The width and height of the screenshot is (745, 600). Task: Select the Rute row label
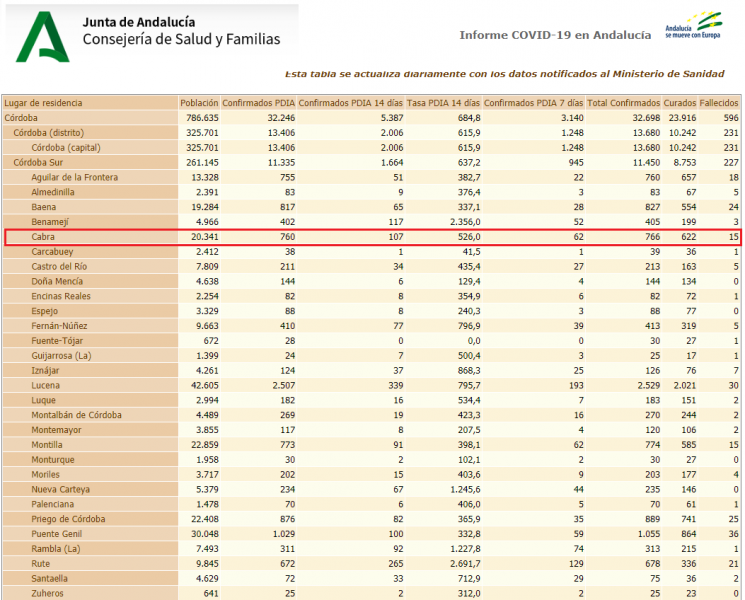(x=40, y=564)
